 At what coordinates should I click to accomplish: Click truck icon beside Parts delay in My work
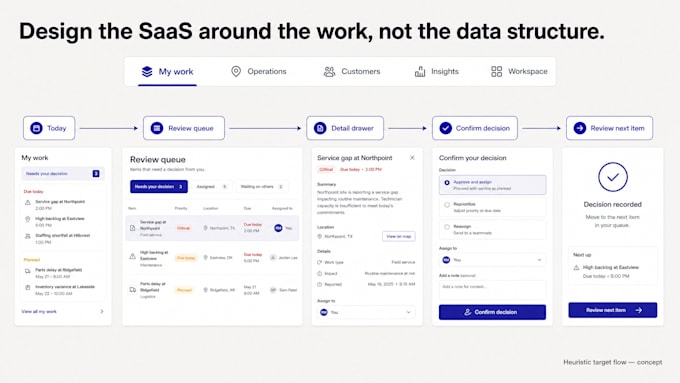[28, 271]
